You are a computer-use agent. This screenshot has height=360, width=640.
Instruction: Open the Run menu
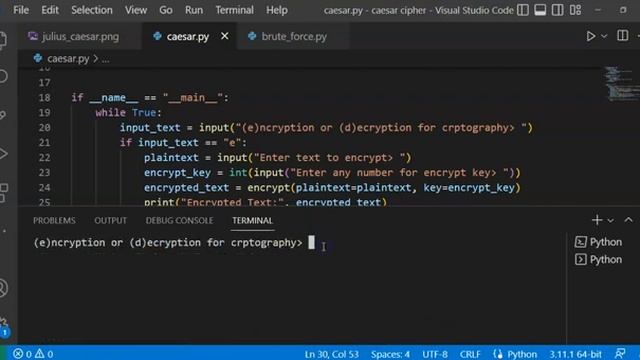pos(193,10)
